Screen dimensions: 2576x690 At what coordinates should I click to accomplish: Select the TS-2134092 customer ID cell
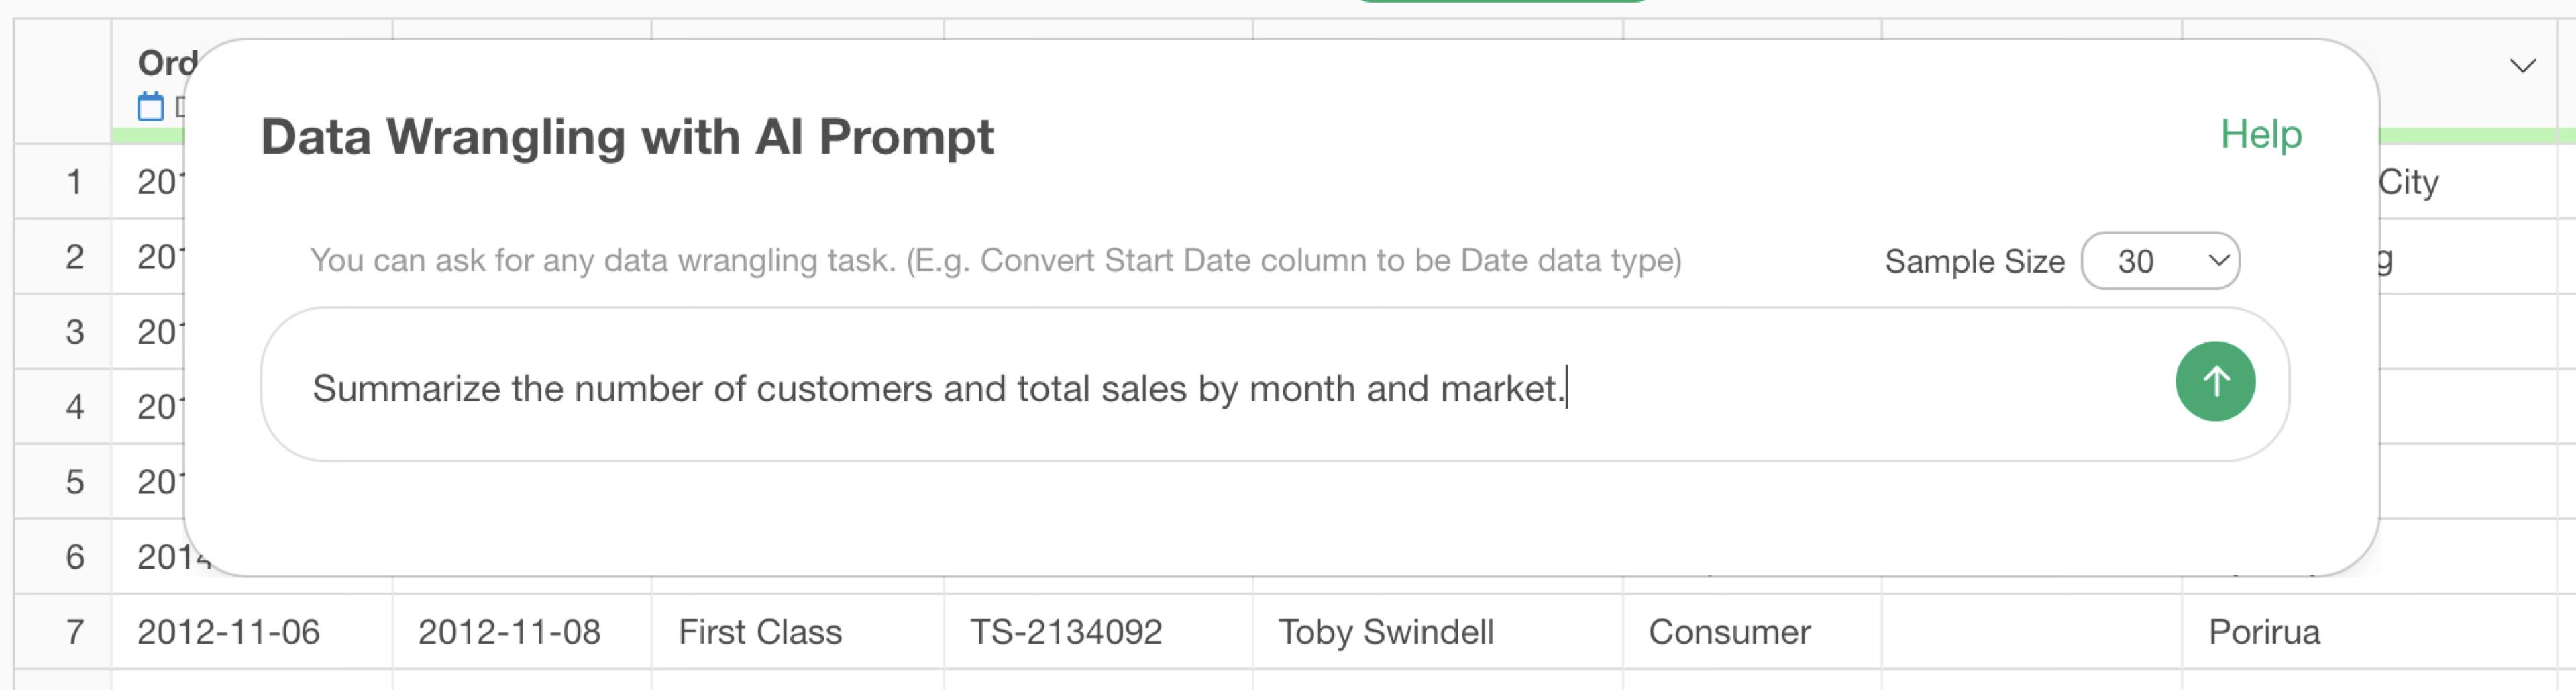click(1066, 632)
